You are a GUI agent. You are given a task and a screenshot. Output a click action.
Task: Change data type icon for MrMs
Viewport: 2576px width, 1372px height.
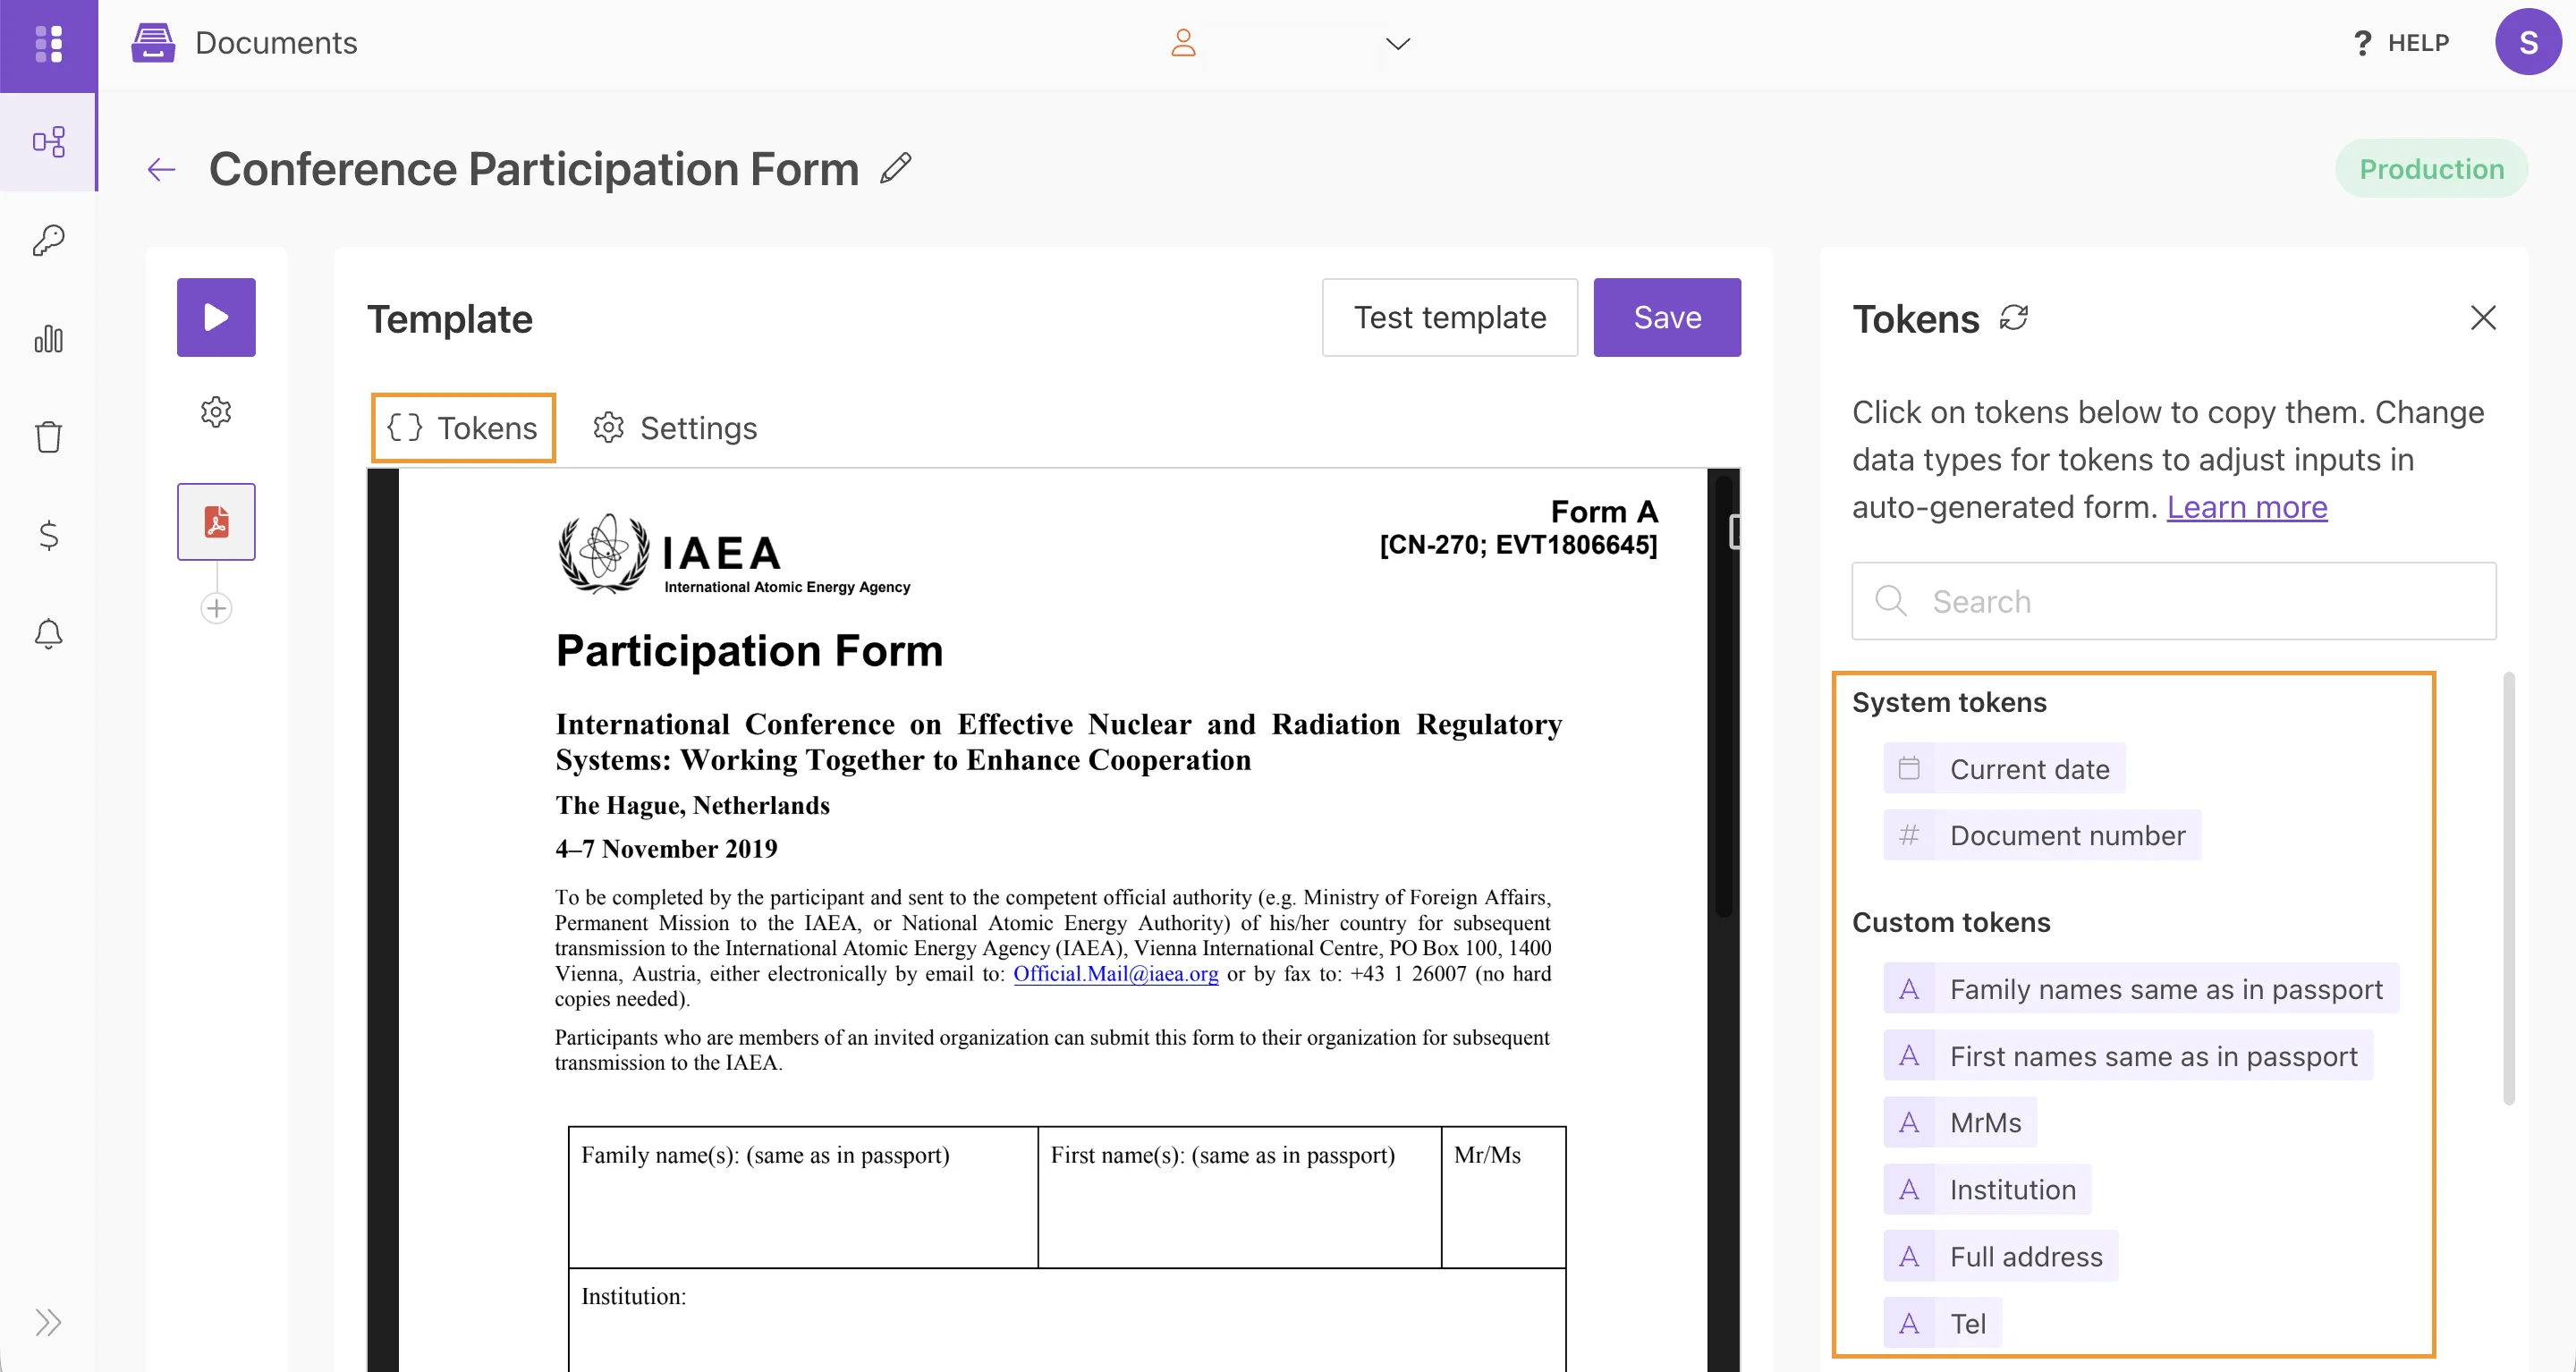point(1909,1122)
